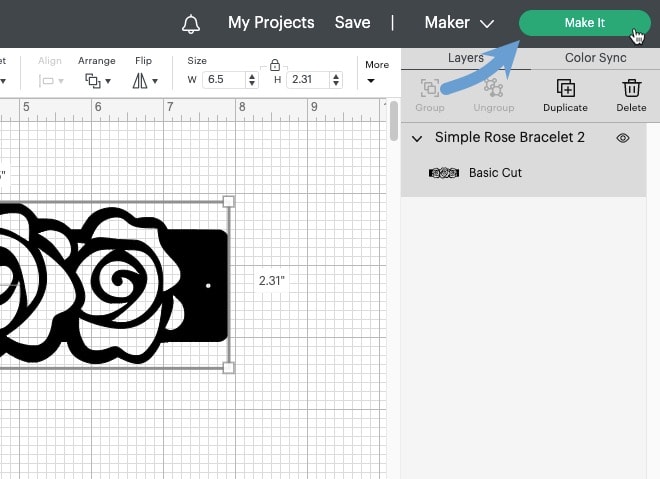This screenshot has height=479, width=660.
Task: Select the Basic Cut layer label
Action: click(495, 173)
